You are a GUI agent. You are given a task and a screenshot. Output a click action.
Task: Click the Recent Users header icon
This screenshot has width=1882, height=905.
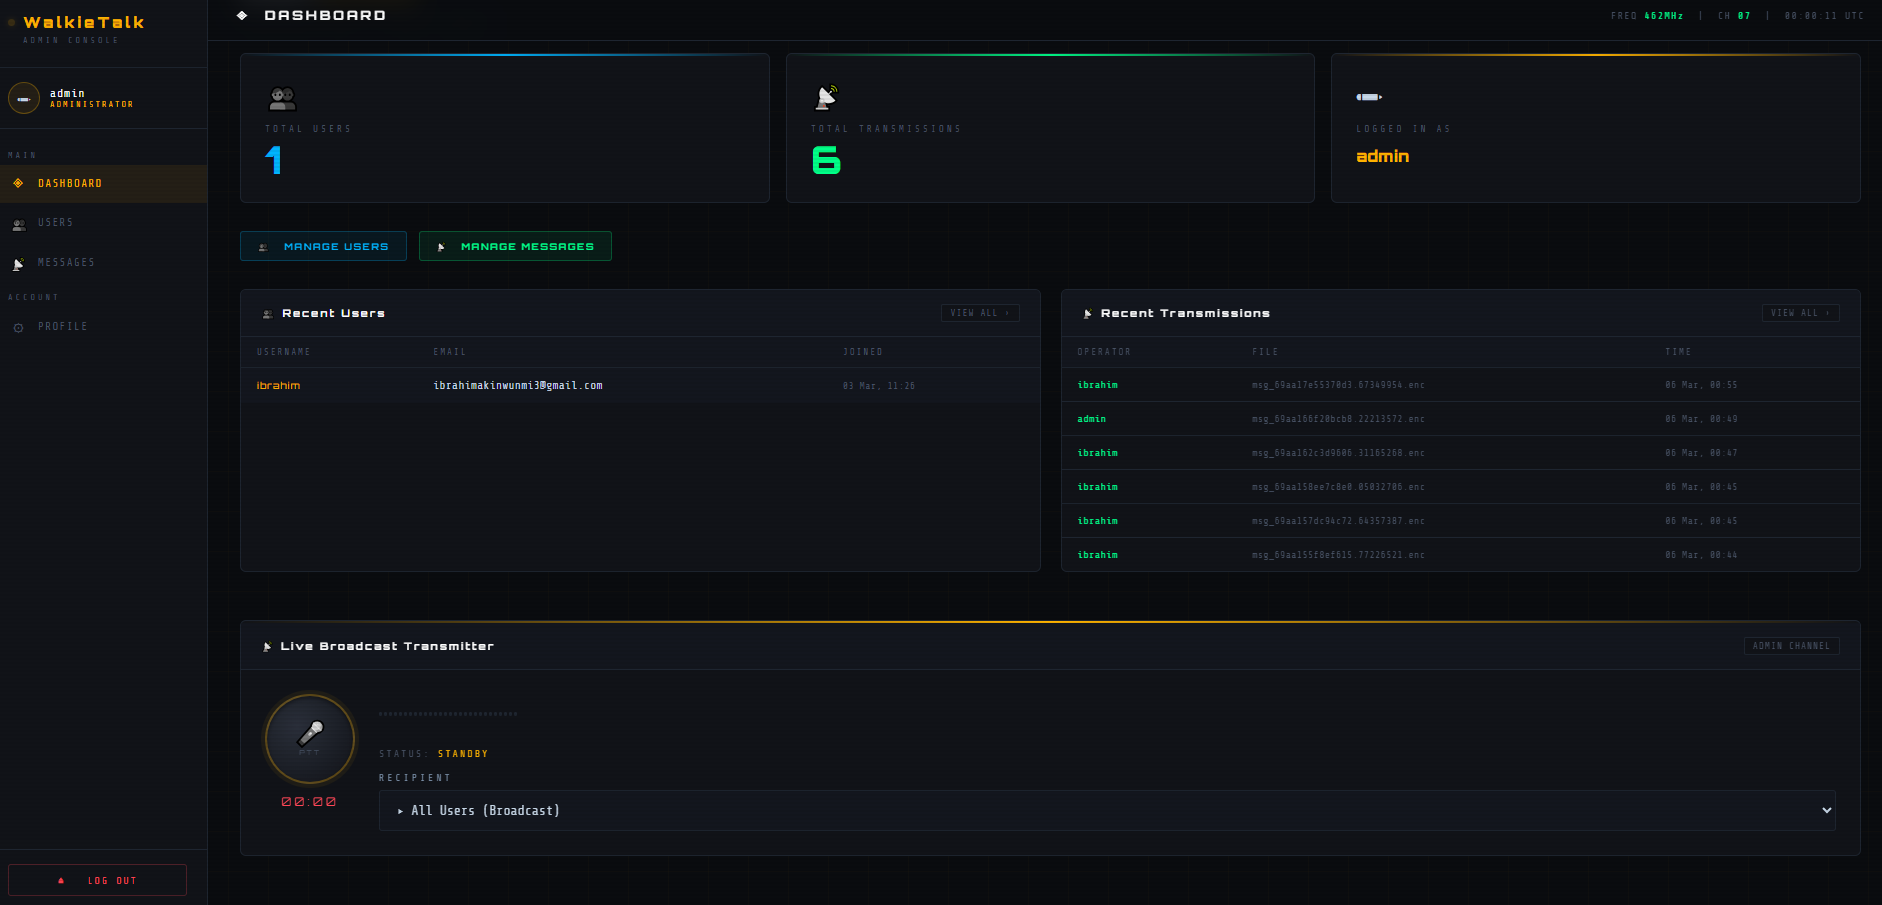tap(267, 314)
